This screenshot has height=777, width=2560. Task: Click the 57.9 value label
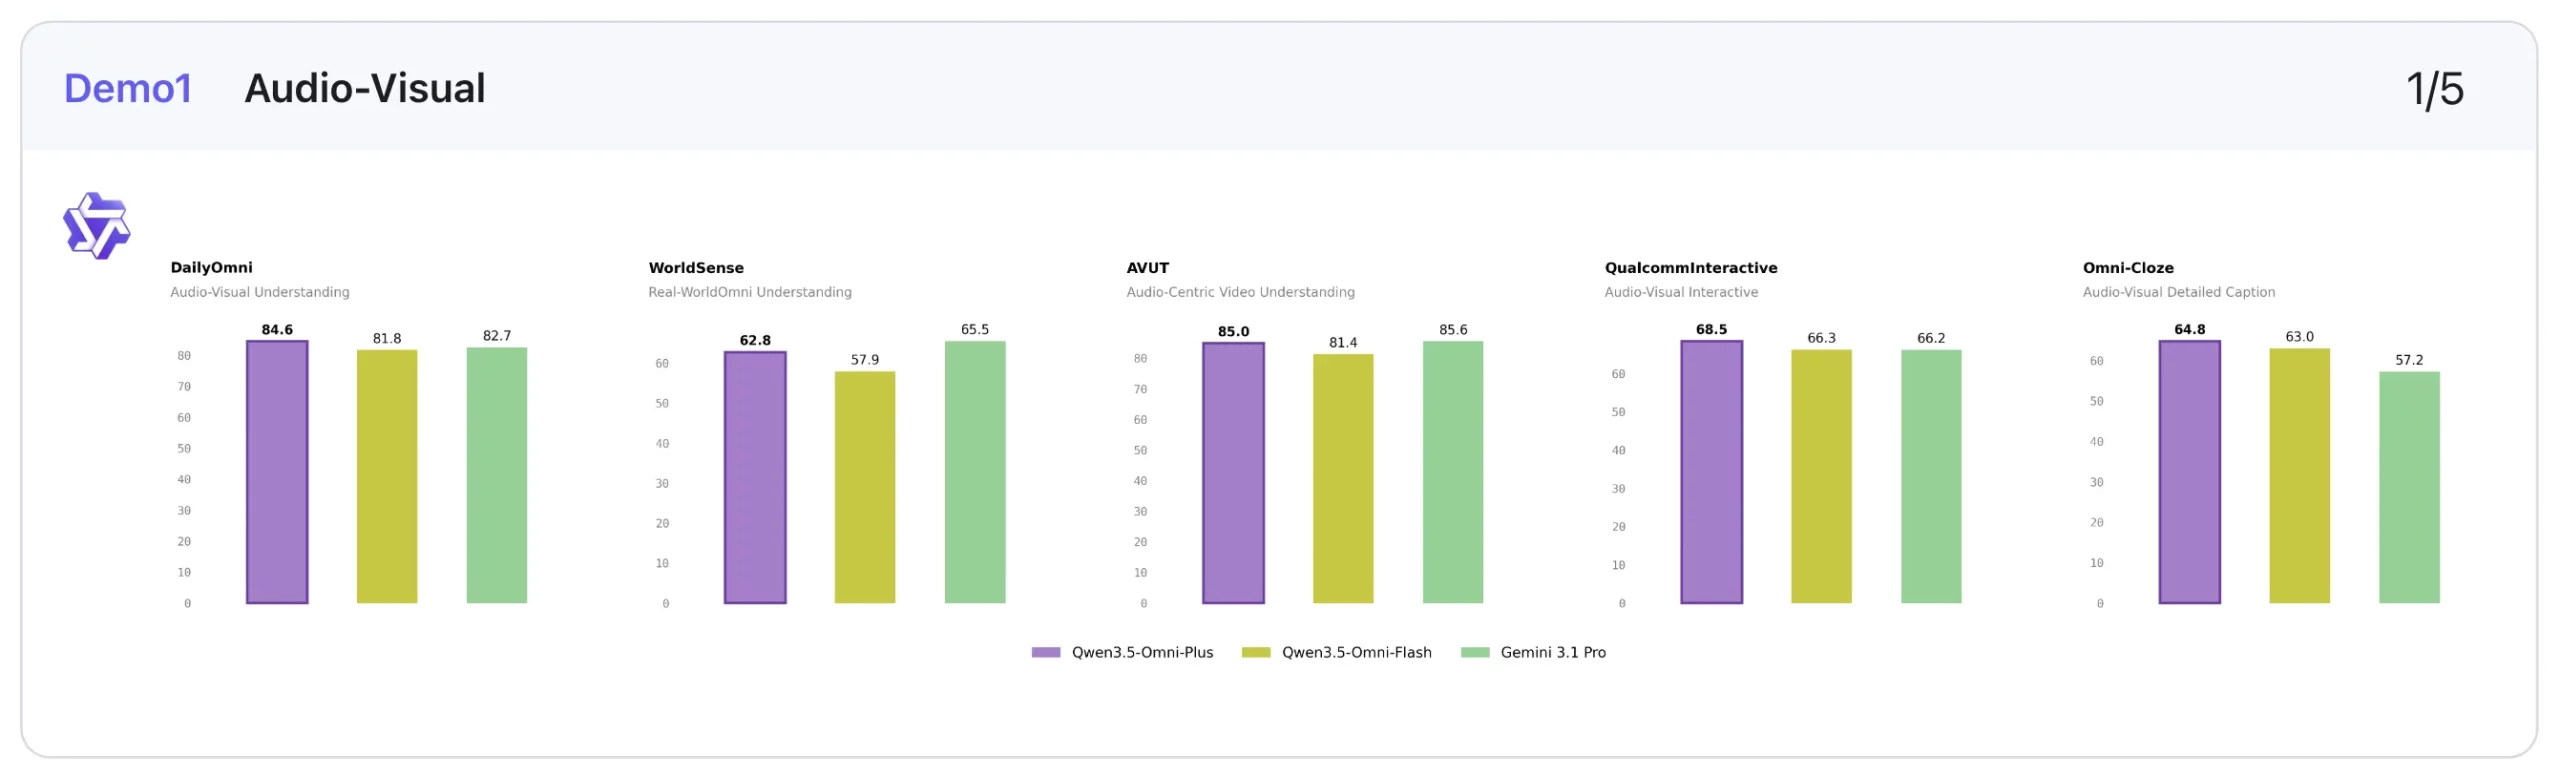click(865, 359)
